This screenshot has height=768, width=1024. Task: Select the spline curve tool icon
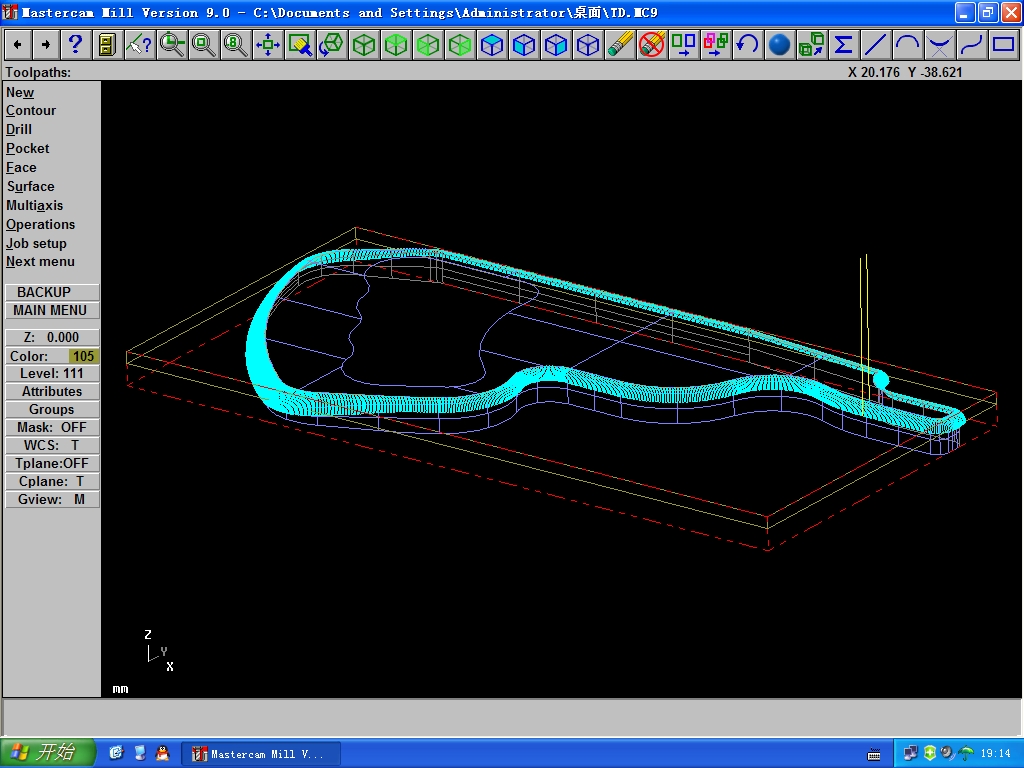[x=971, y=45]
